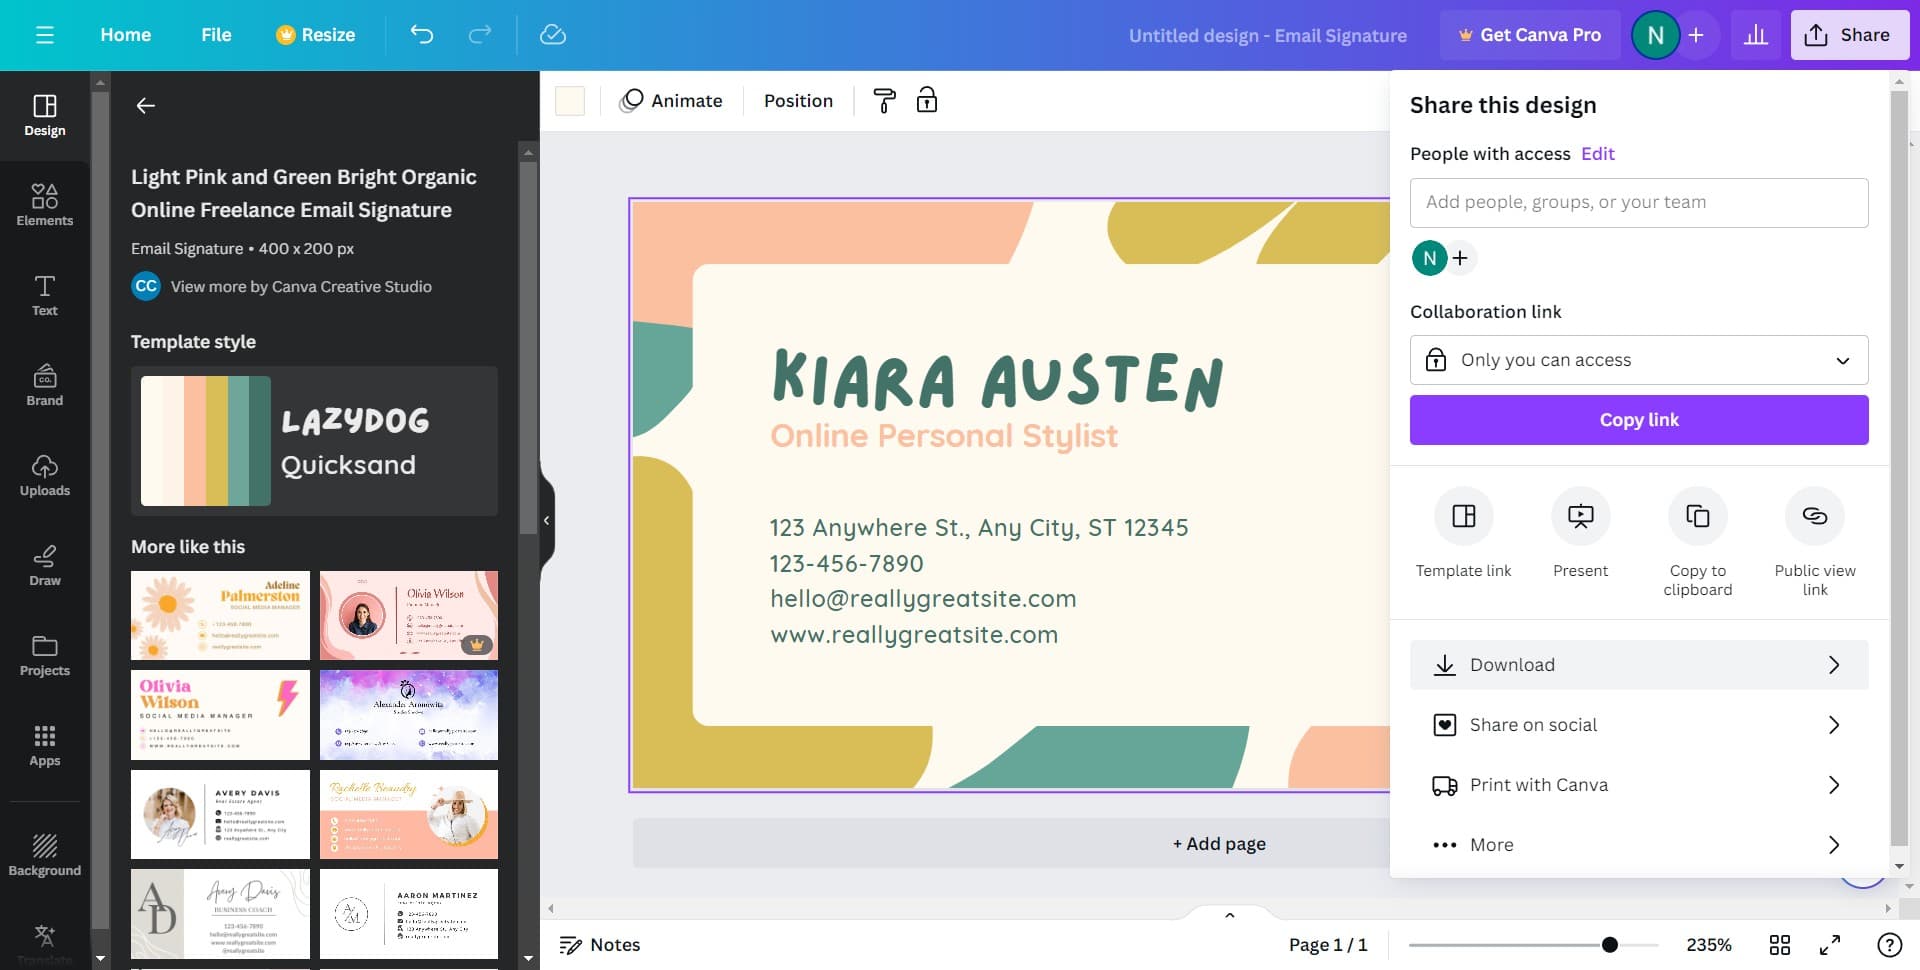The height and width of the screenshot is (970, 1920).
Task: Click Copy to clipboard icon
Action: [x=1697, y=516]
